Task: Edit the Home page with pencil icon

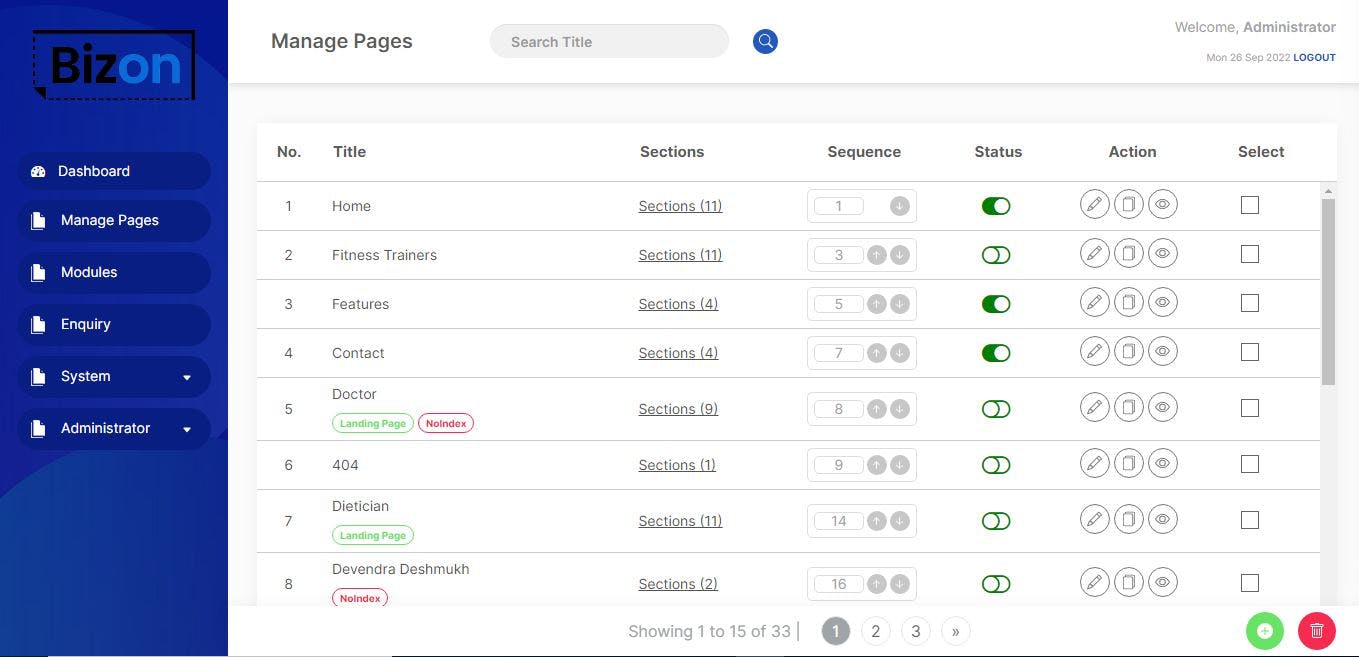Action: (x=1095, y=205)
